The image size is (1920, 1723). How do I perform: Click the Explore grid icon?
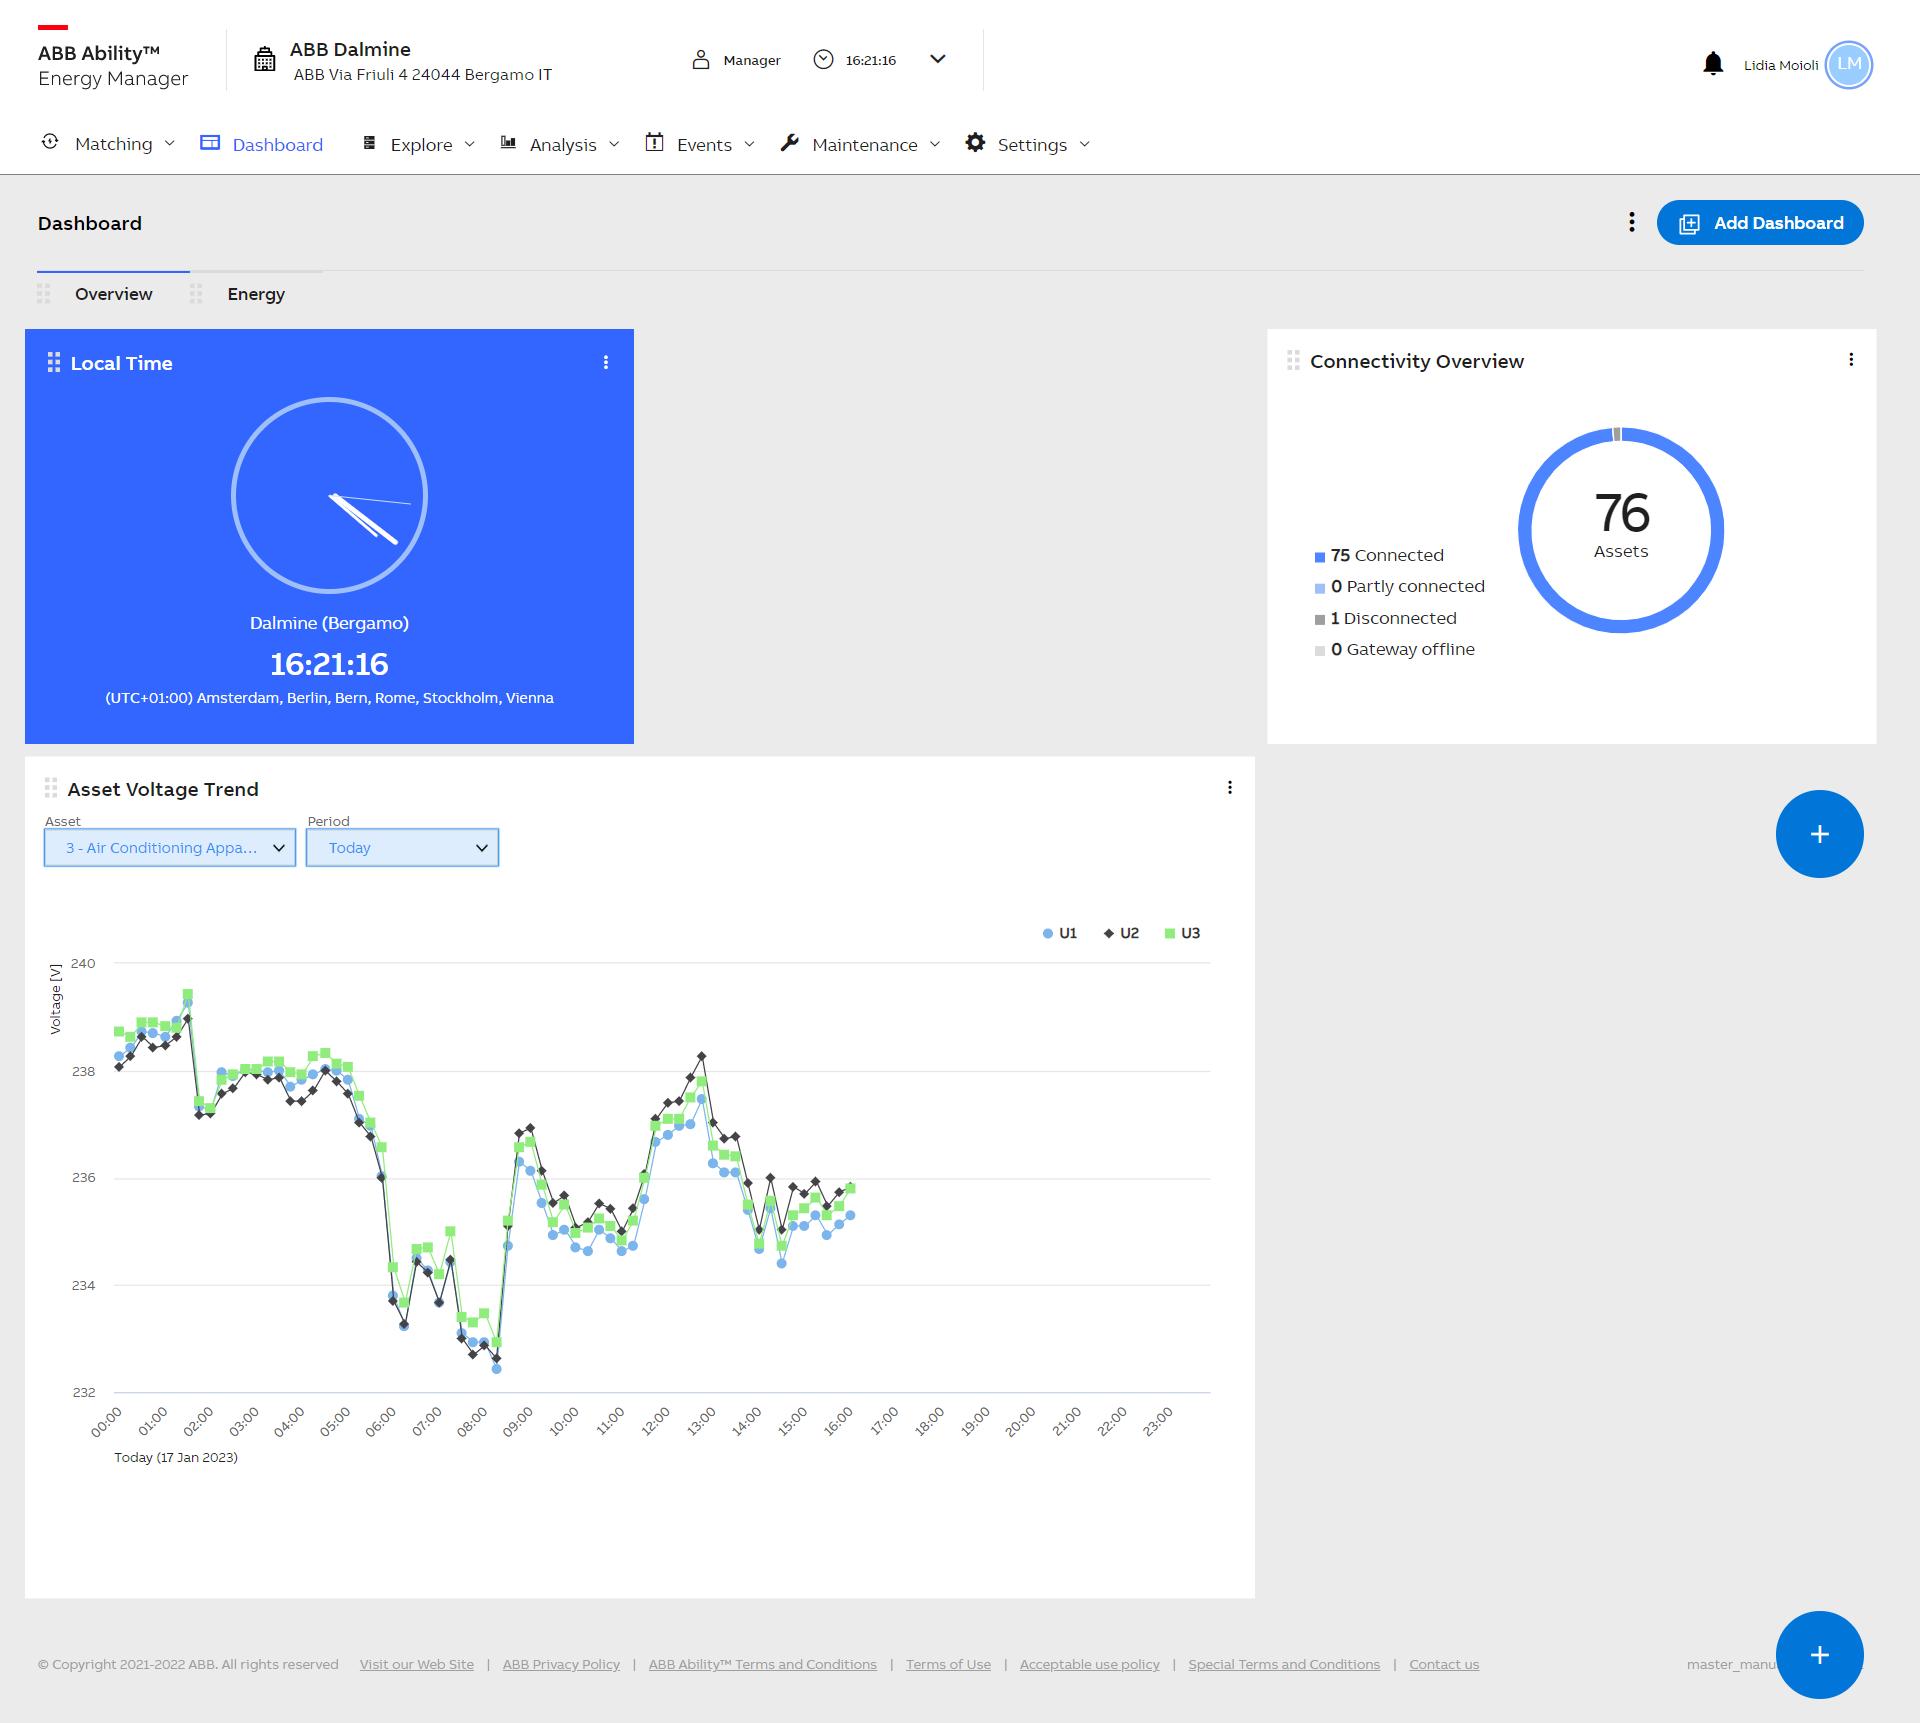367,143
